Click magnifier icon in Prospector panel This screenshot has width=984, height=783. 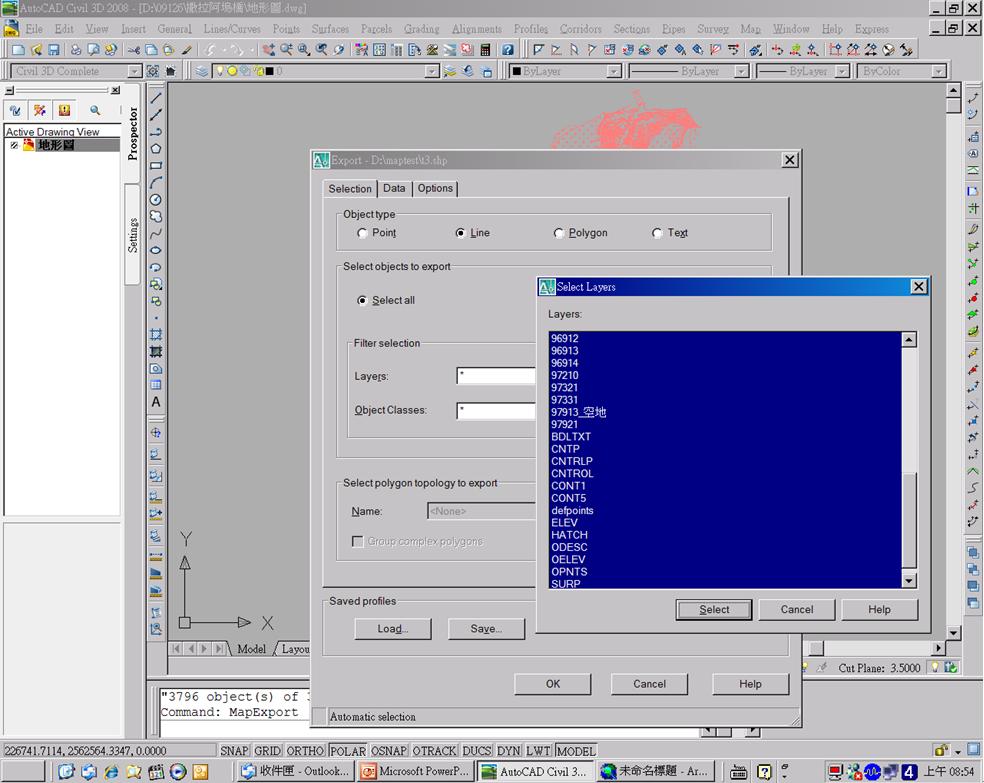[95, 110]
